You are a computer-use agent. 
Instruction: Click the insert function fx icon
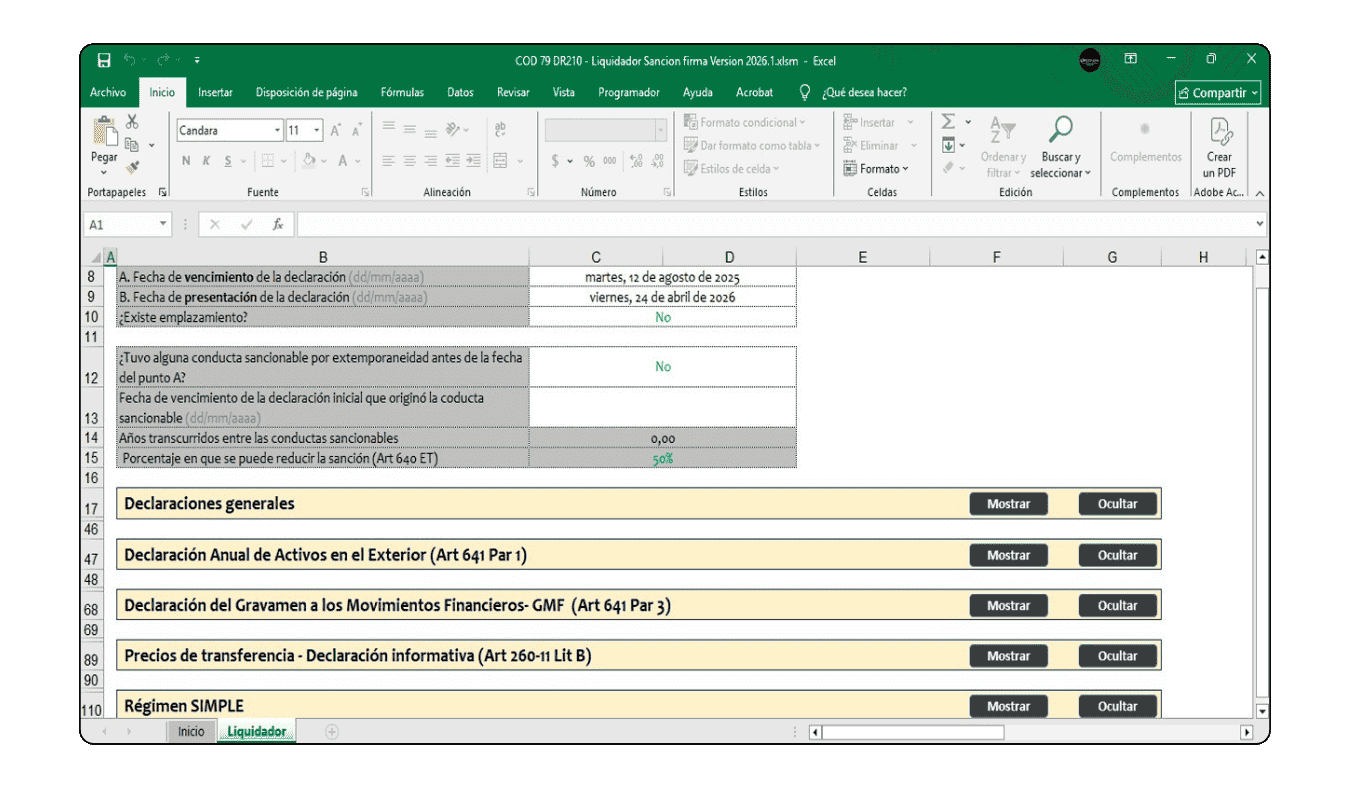click(x=278, y=225)
